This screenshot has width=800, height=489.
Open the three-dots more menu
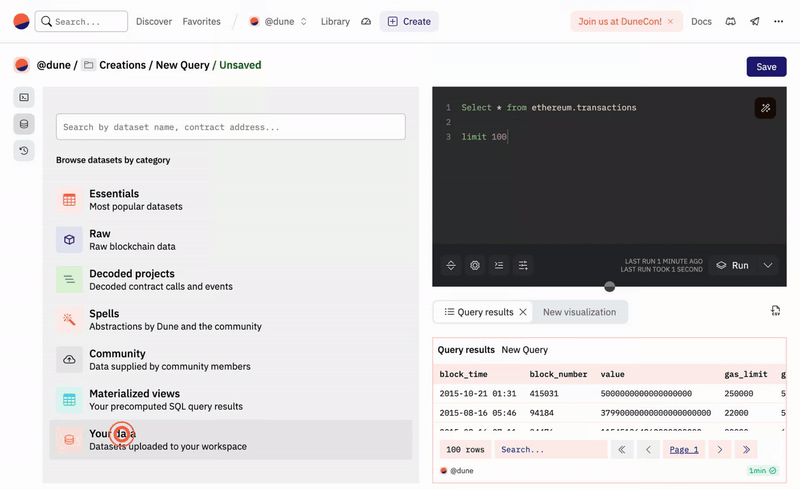779,21
